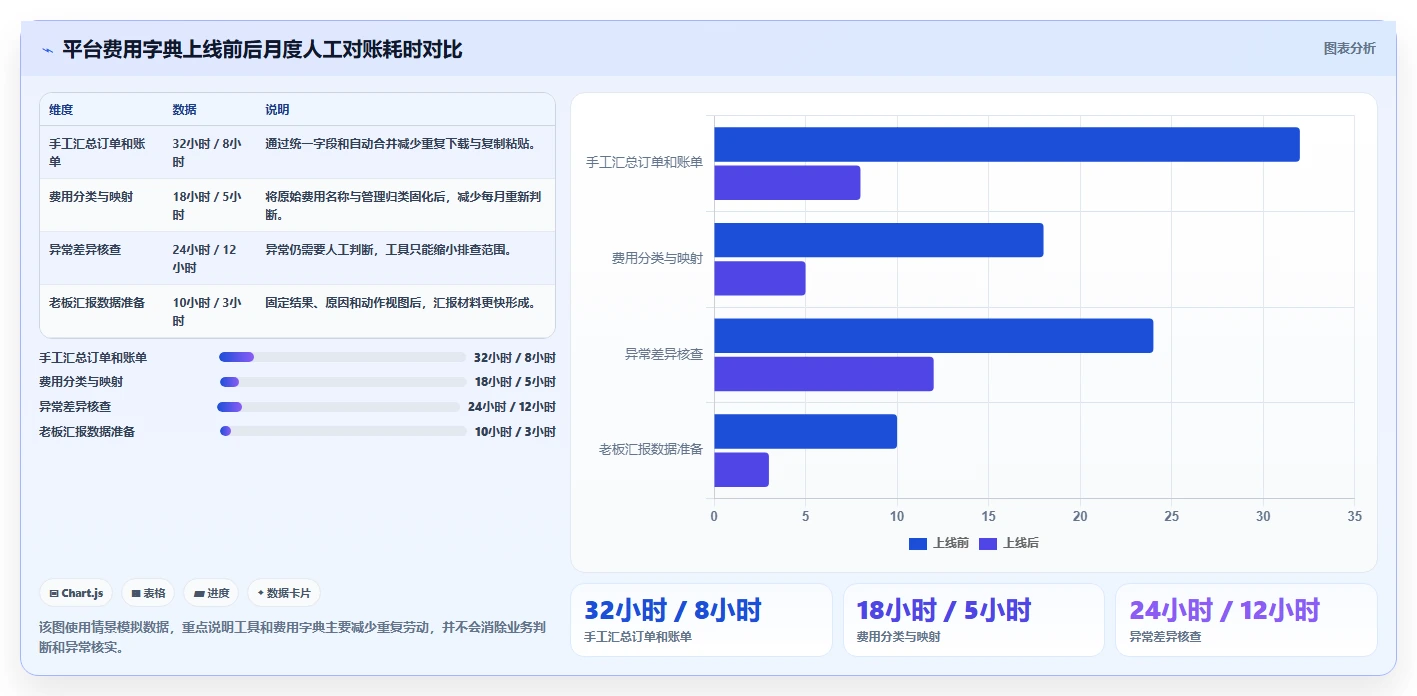The height and width of the screenshot is (696, 1417).
Task: Click the progress list value 10小时 / 3小时
Action: [x=515, y=432]
